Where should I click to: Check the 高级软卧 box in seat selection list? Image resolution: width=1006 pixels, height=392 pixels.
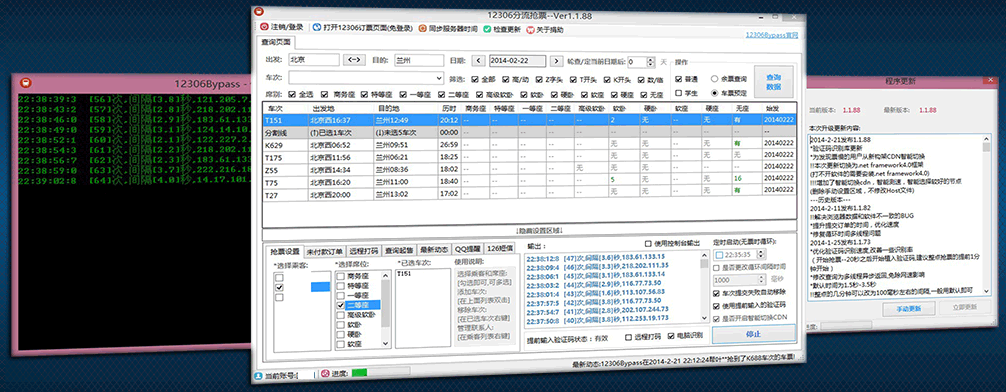(x=341, y=316)
